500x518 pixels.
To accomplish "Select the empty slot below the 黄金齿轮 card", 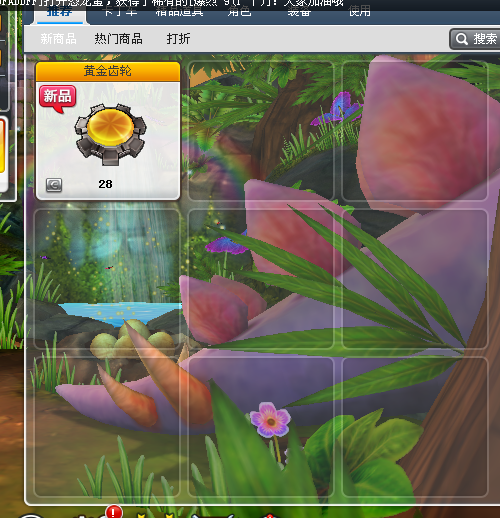I will 107,279.
